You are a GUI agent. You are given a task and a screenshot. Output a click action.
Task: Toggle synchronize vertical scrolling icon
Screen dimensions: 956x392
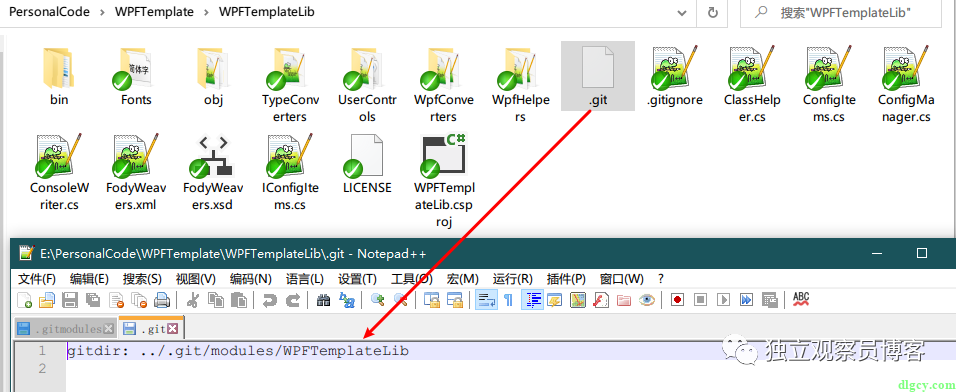432,300
